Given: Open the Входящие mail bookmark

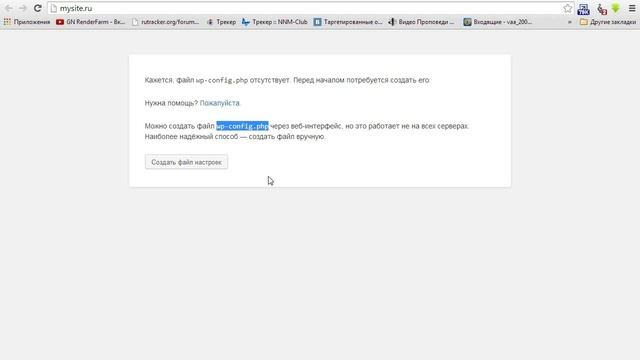Looking at the screenshot, I should pos(498,22).
